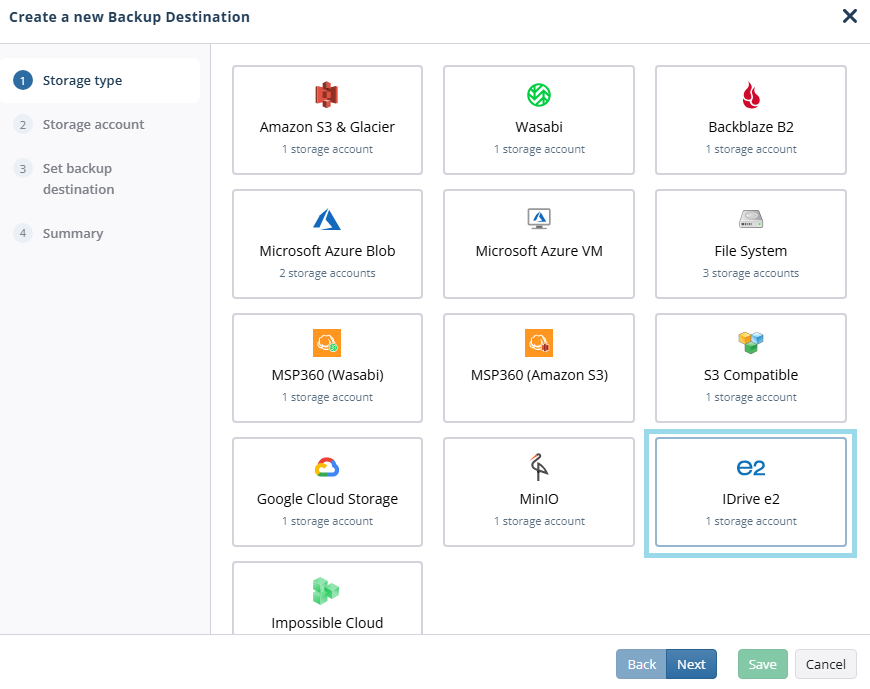Pick the Google Cloud Storage icon

click(327, 467)
